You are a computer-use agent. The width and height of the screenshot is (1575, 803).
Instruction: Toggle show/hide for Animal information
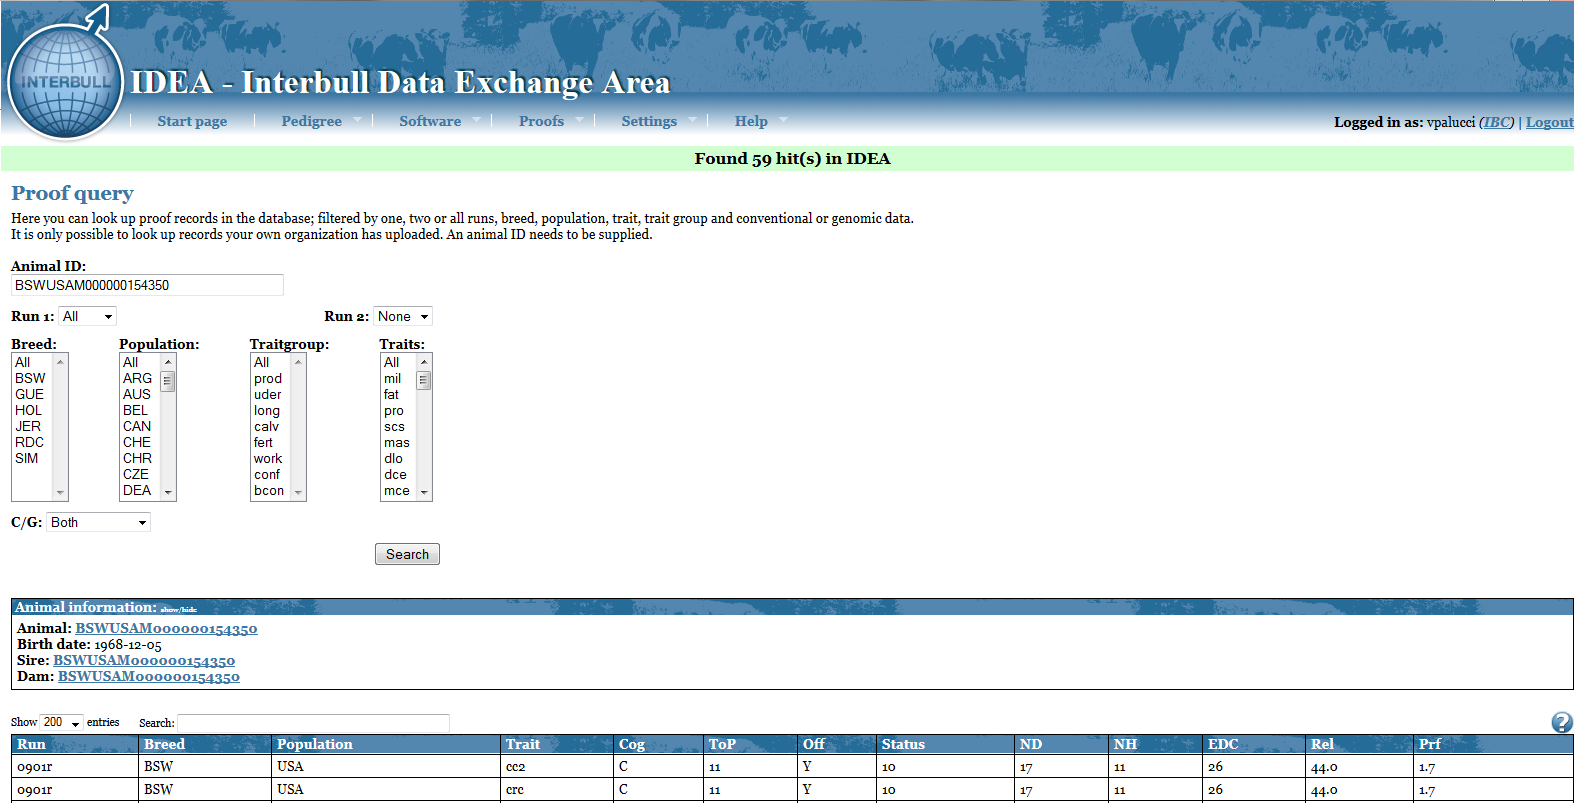[x=179, y=609]
